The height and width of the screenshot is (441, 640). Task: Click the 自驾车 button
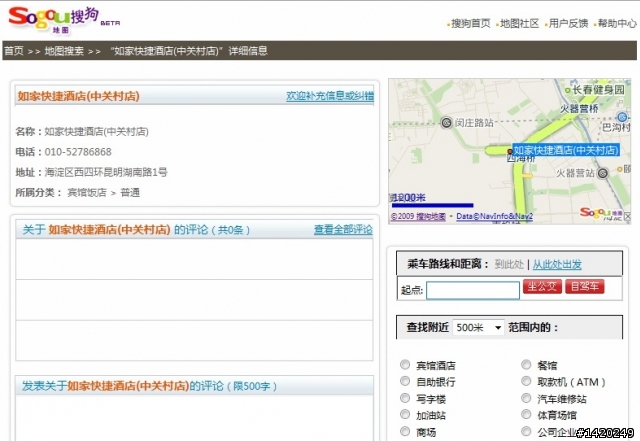(x=584, y=287)
